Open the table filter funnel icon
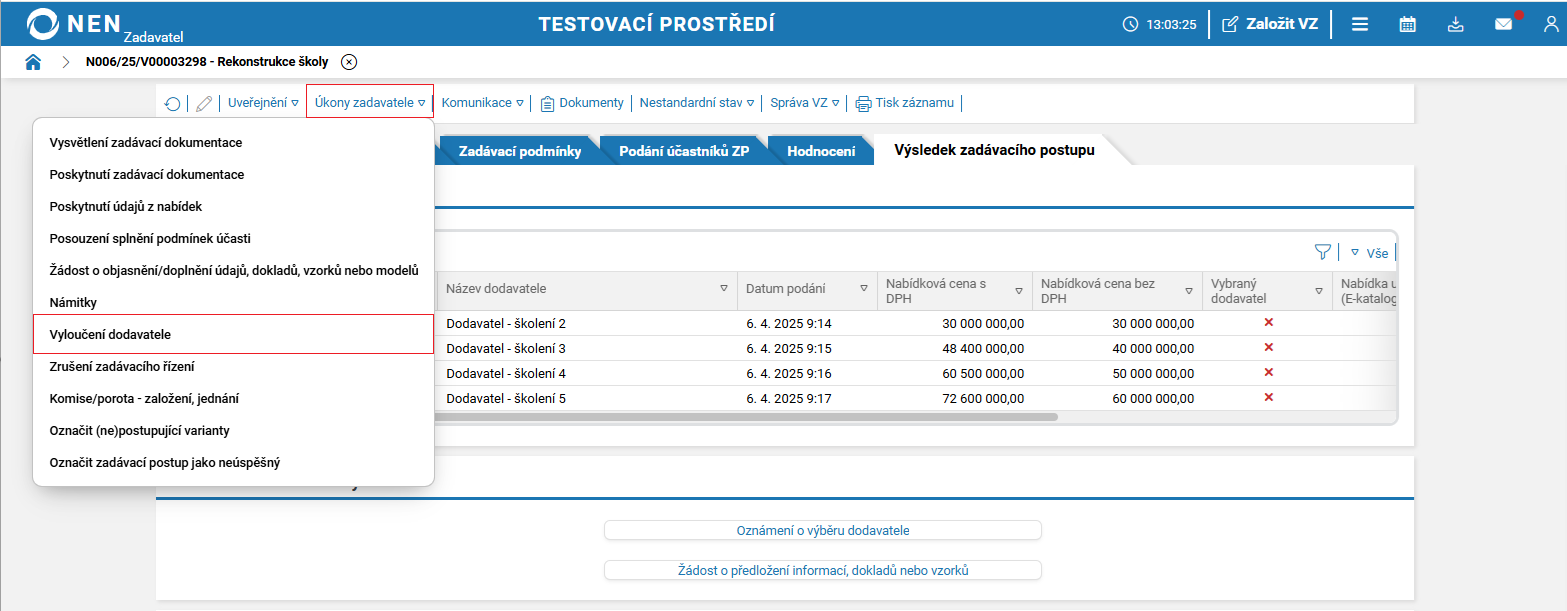The width and height of the screenshot is (1567, 611). [1322, 252]
